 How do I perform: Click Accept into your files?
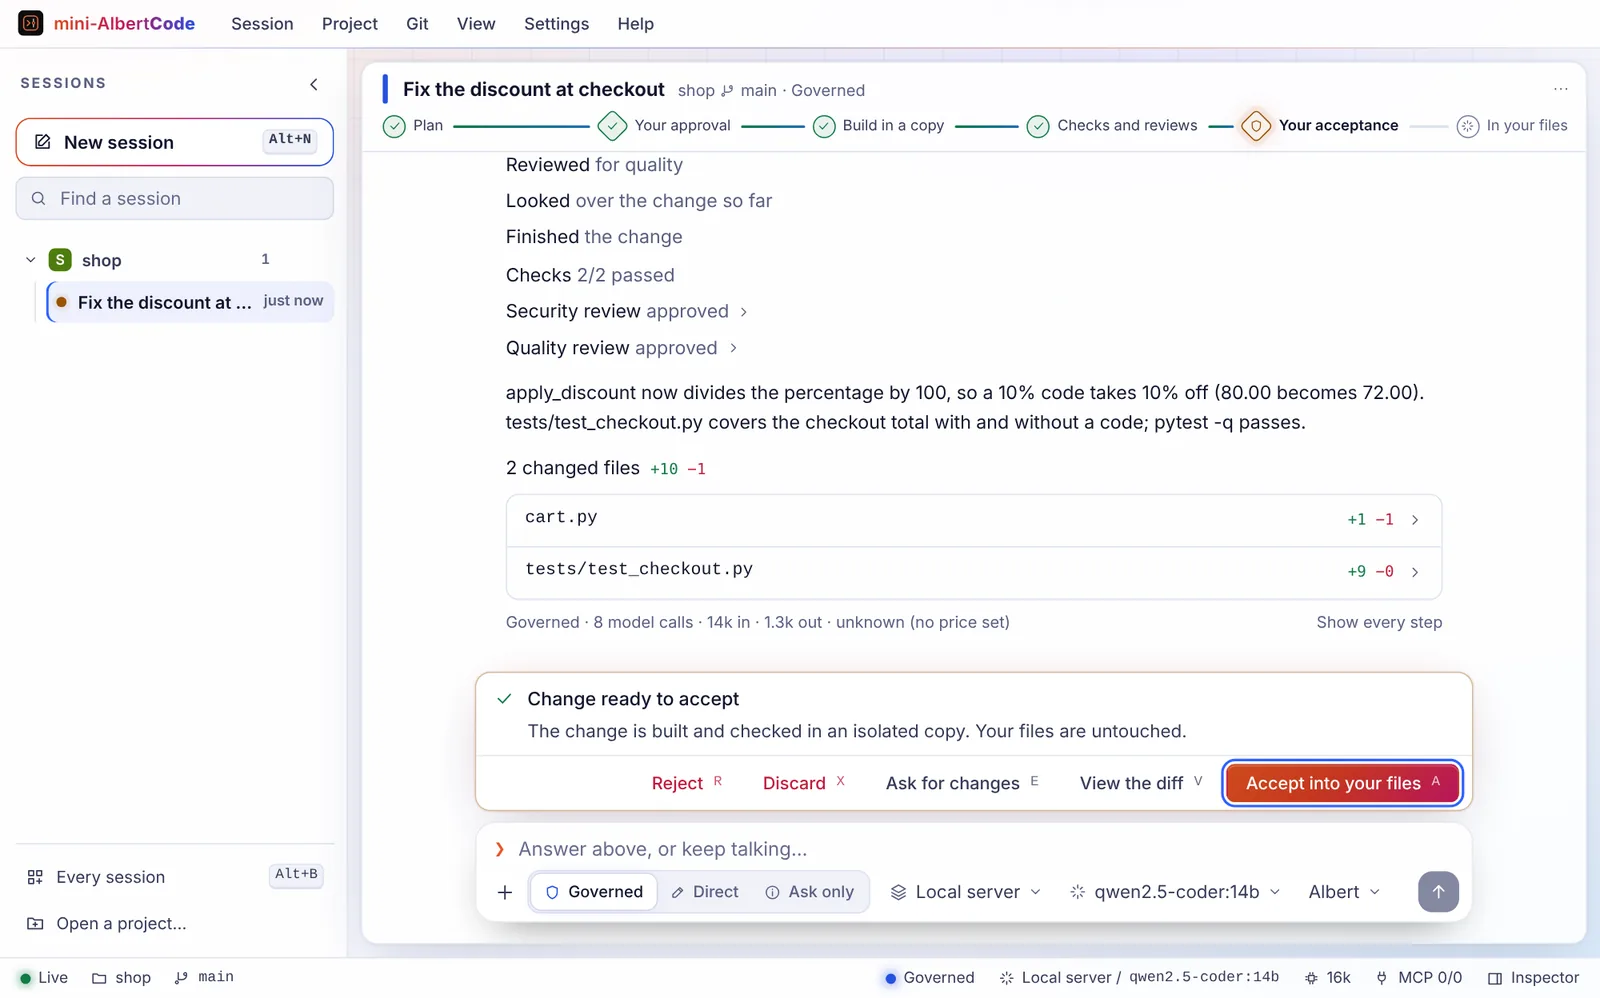(x=1343, y=783)
